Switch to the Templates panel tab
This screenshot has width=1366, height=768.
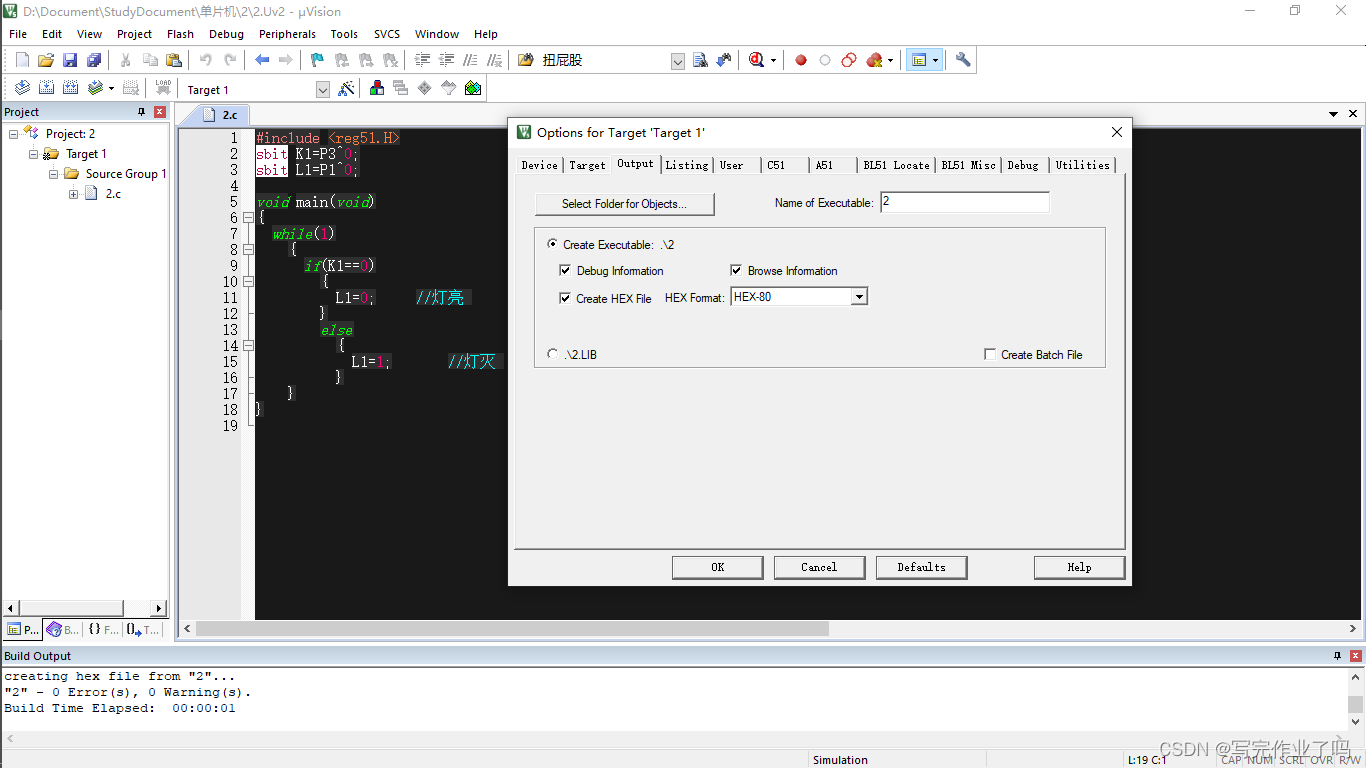[142, 630]
